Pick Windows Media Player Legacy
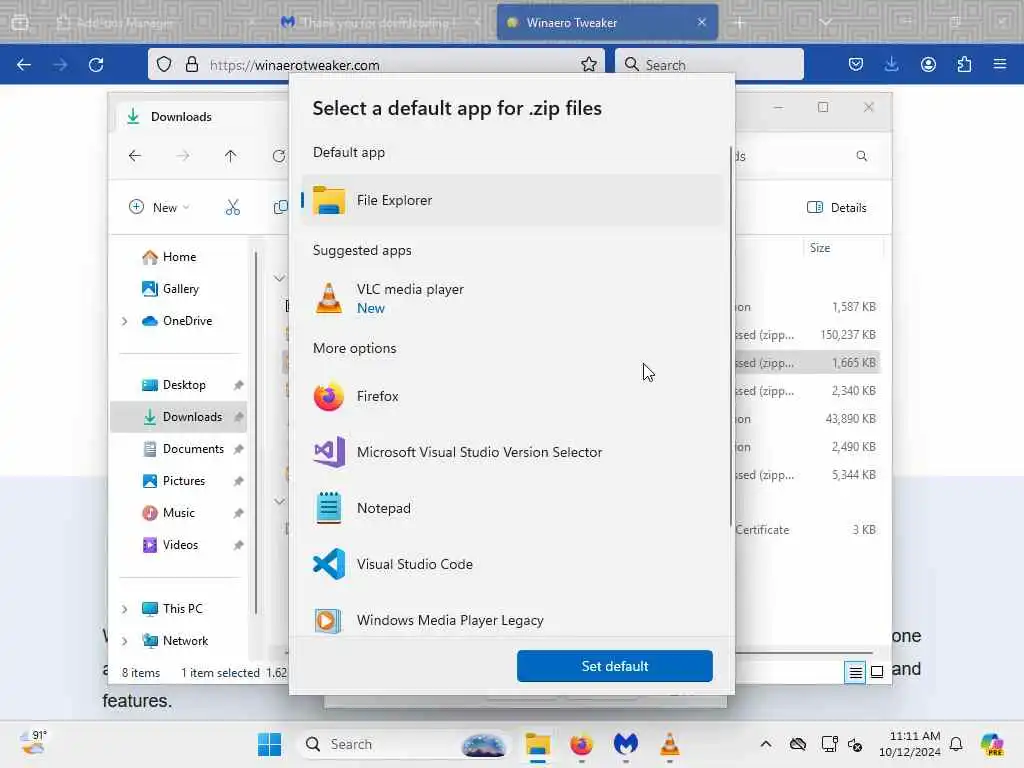The width and height of the screenshot is (1024, 768). click(x=512, y=620)
